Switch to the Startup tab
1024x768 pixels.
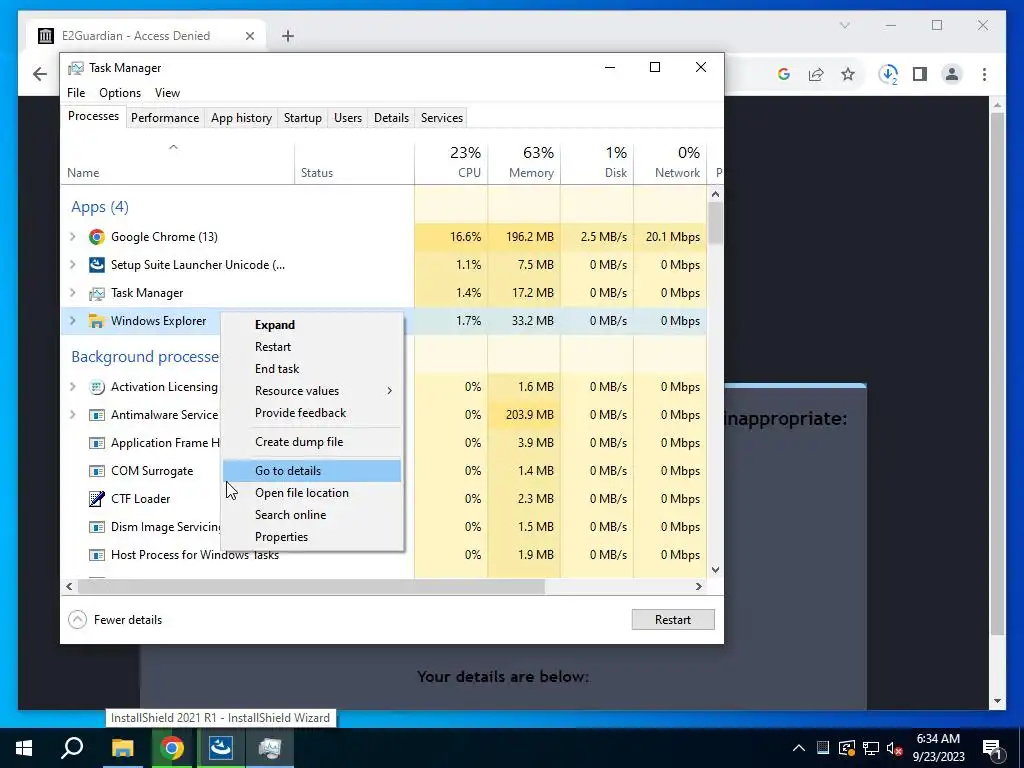[302, 118]
